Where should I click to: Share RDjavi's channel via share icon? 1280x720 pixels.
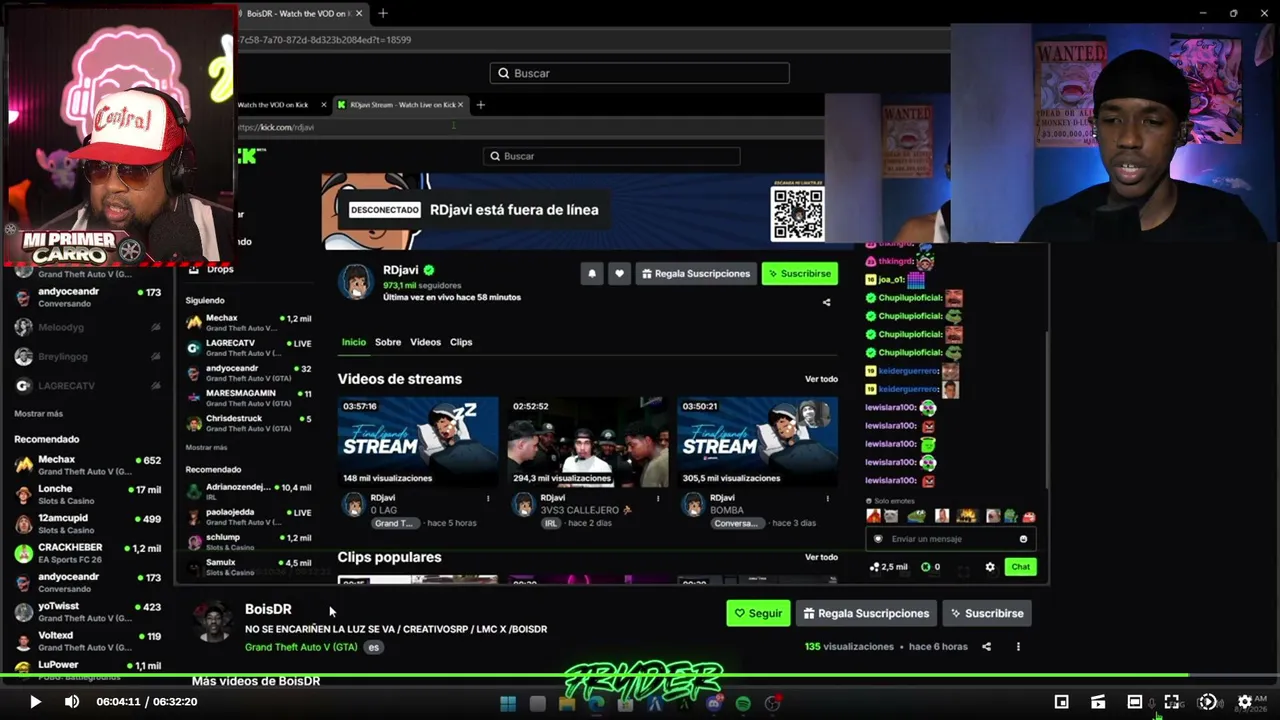pyautogui.click(x=826, y=302)
